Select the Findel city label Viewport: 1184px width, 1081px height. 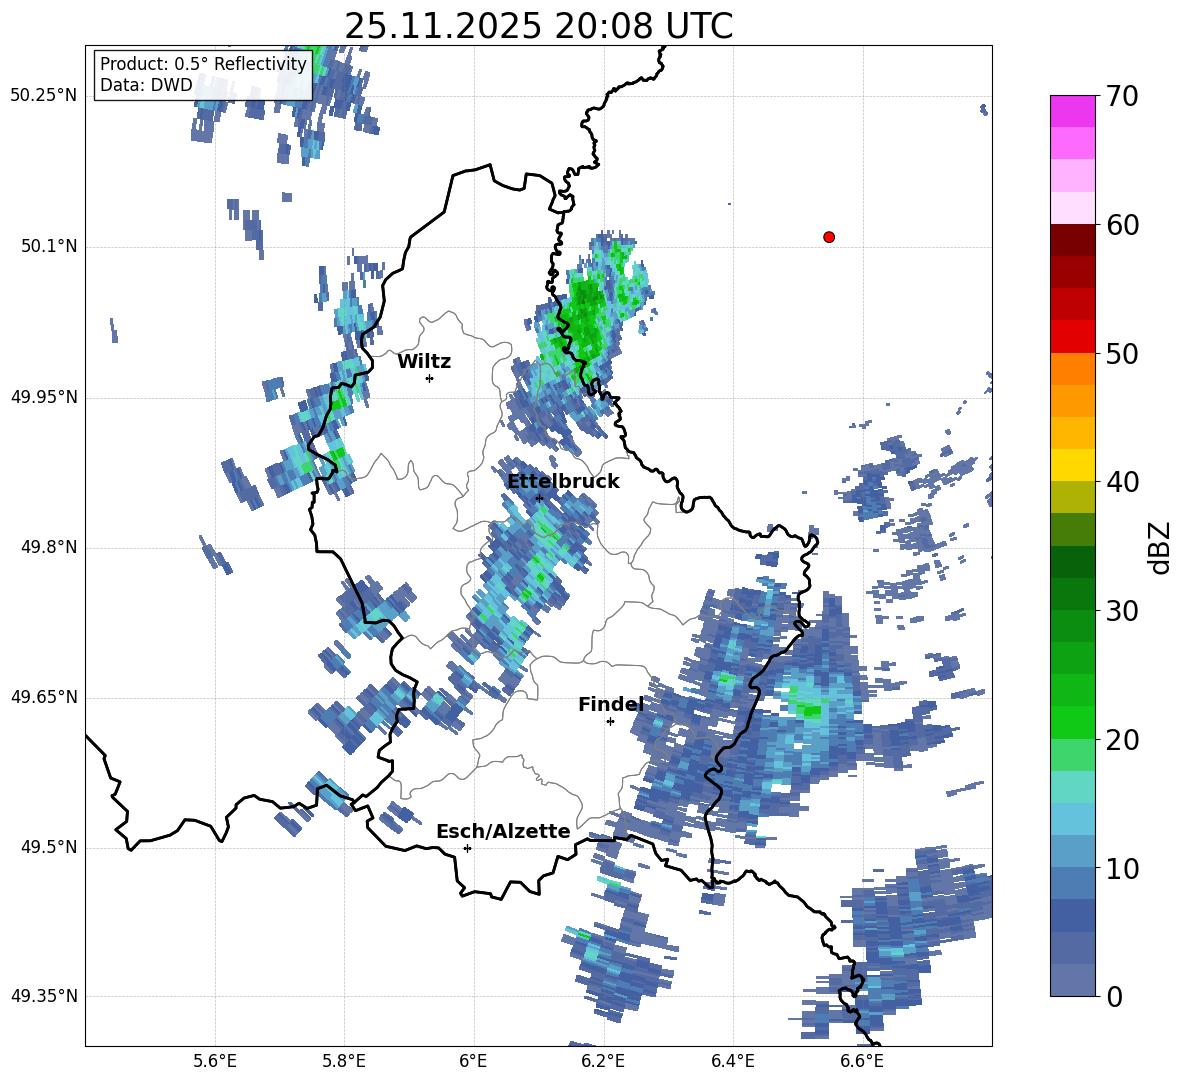(x=610, y=704)
